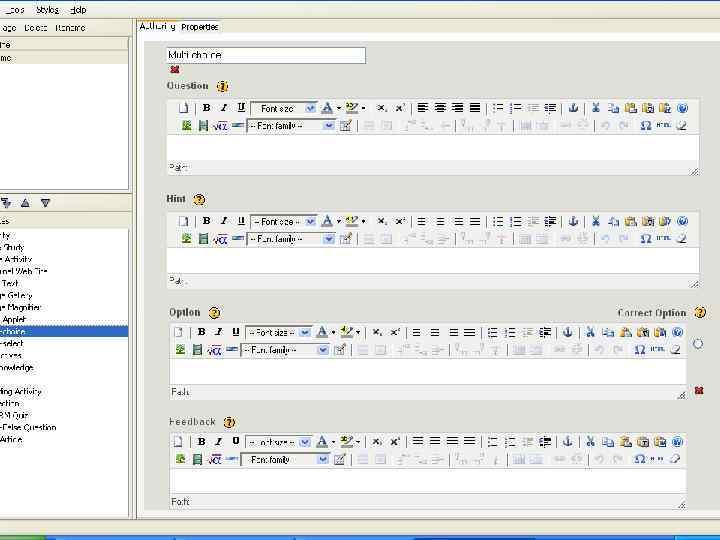This screenshot has width=720, height=540.
Task: Open Feedback help icon
Action: click(x=229, y=422)
